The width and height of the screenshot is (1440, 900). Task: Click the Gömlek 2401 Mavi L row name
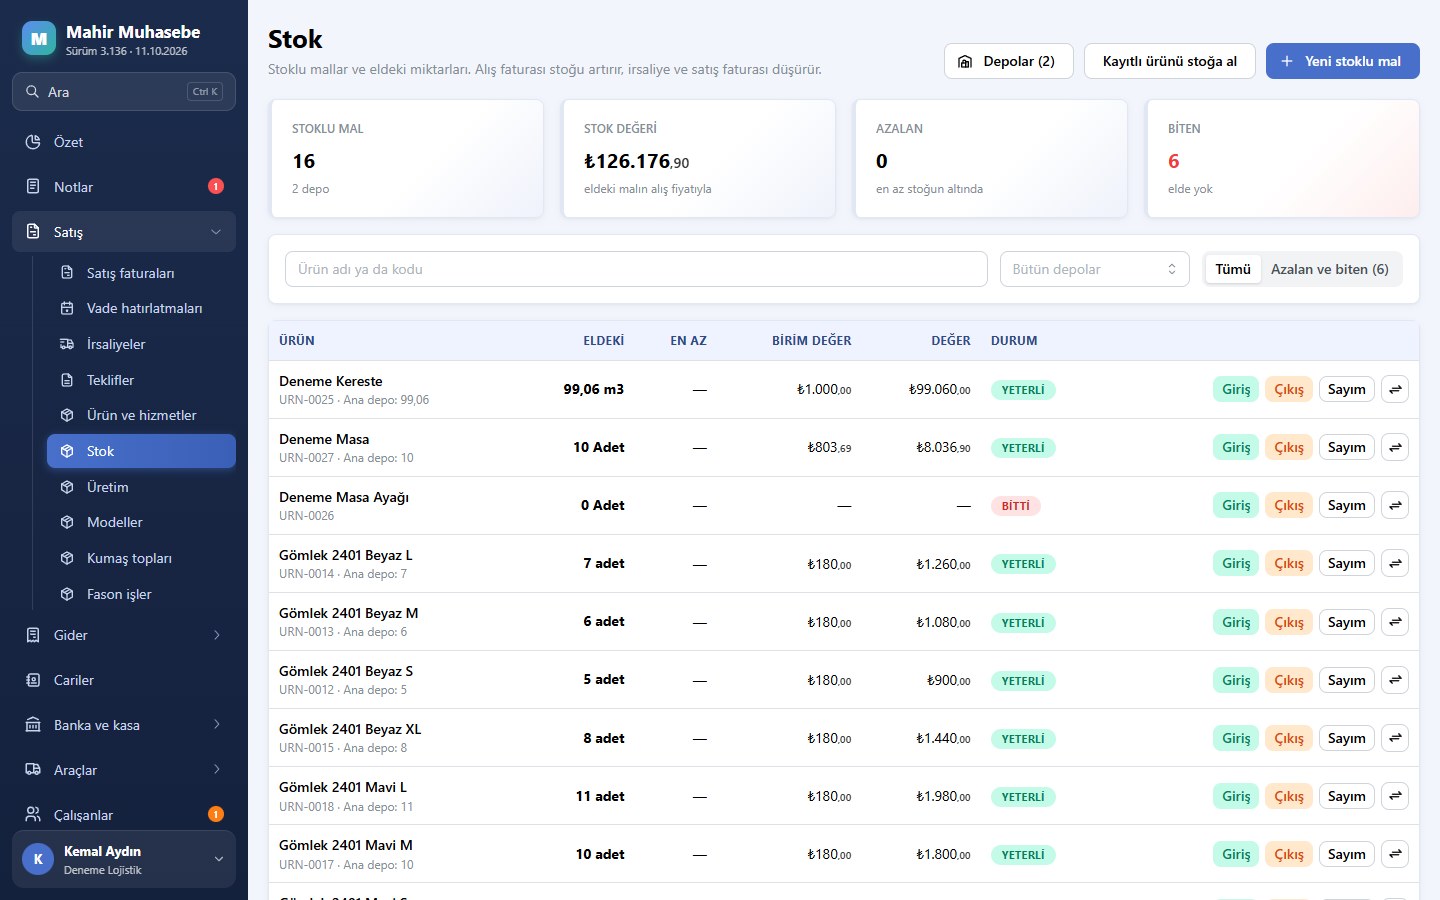pos(343,787)
